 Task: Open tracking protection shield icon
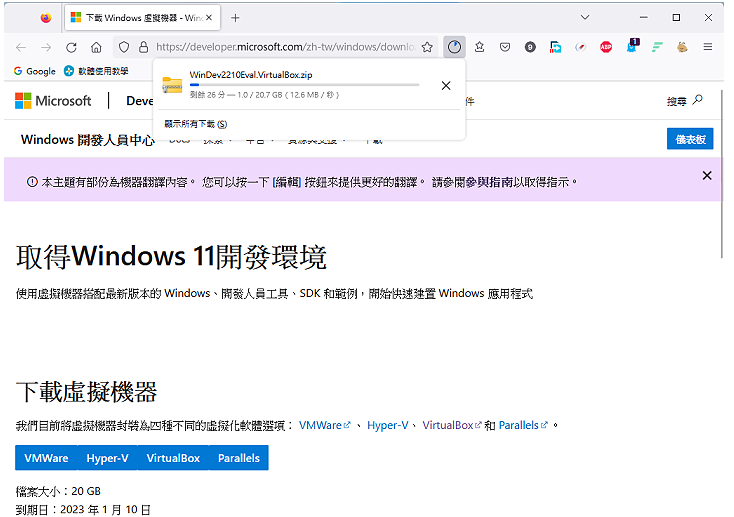coord(124,47)
